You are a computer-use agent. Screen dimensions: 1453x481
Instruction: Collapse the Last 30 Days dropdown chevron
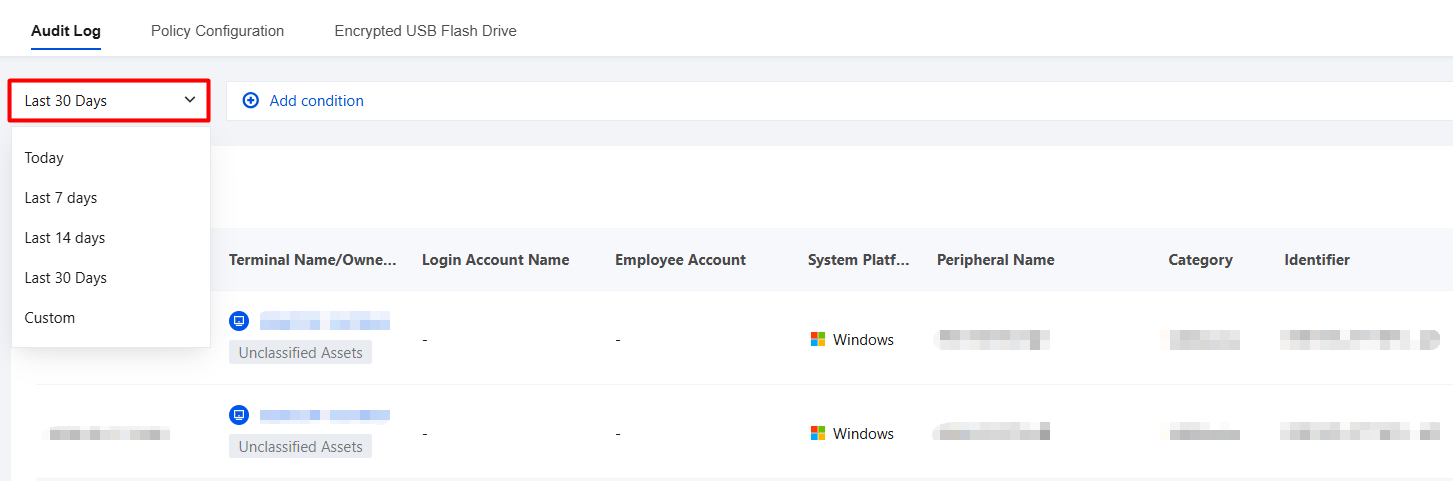click(x=190, y=100)
